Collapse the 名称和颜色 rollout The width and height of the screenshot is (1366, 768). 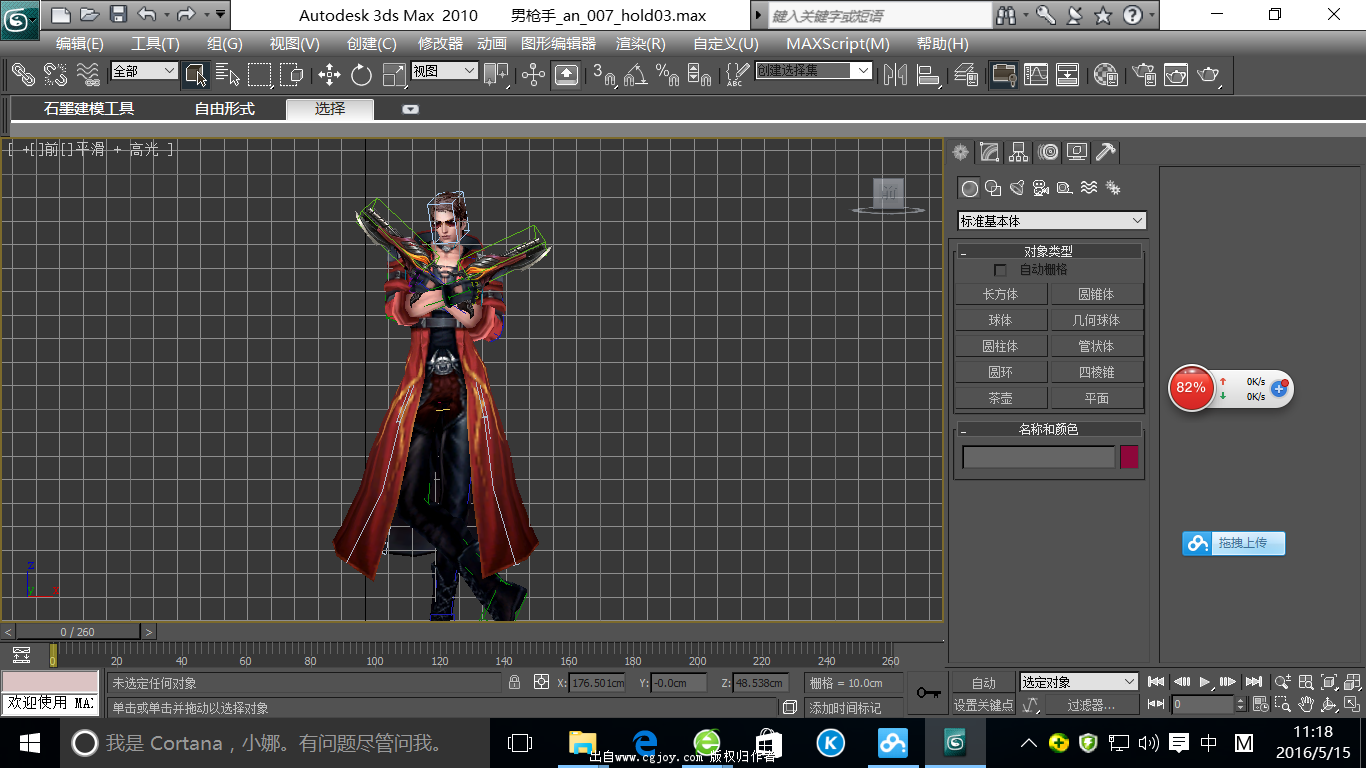pos(1048,429)
